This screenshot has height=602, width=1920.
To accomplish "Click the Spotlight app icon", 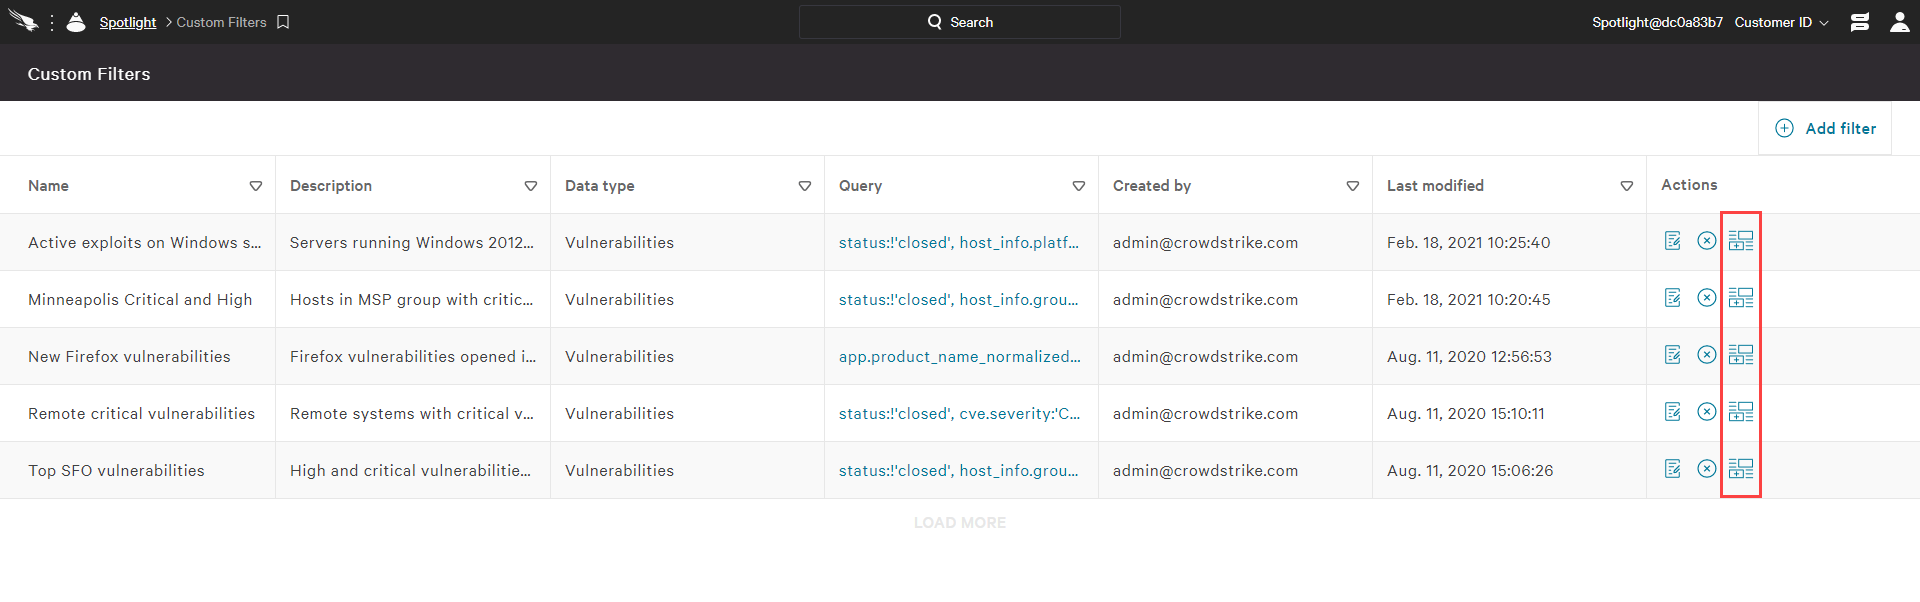I will (76, 22).
